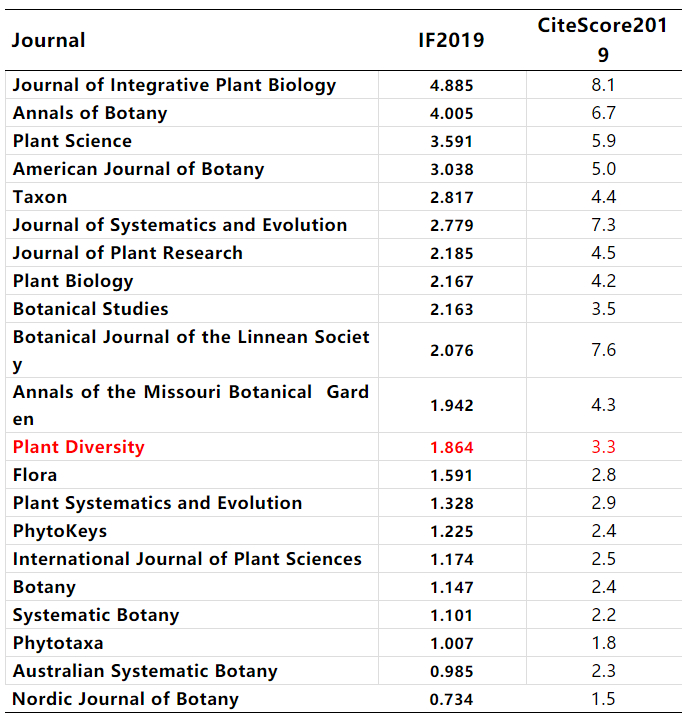Click the red CiteScore value 3.3

click(603, 447)
